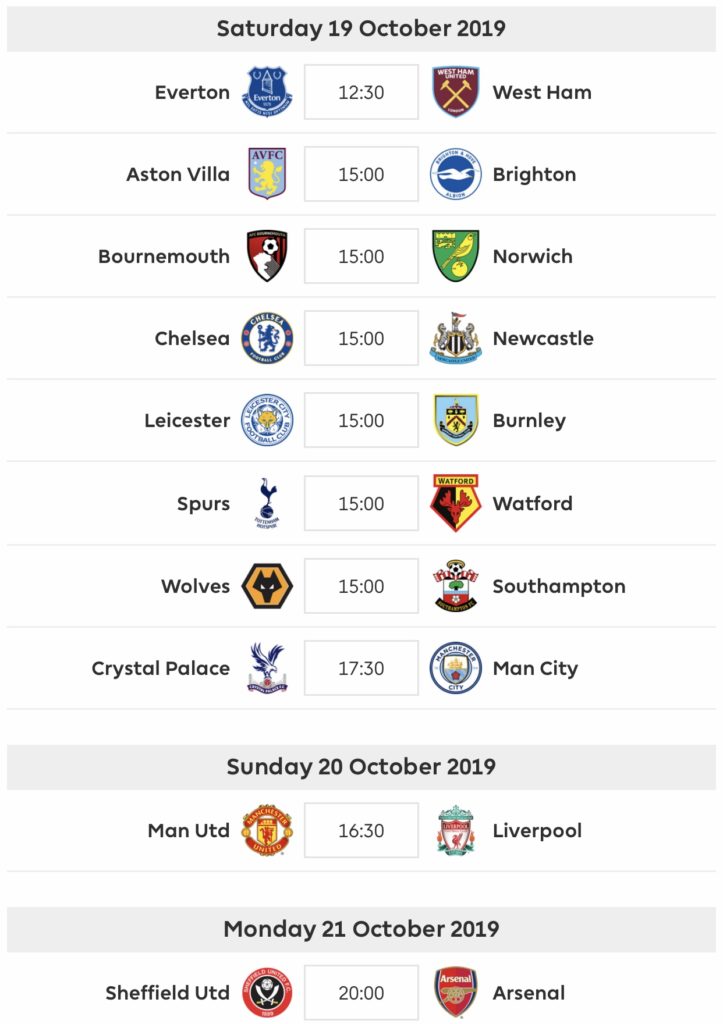This screenshot has width=723, height=1024.
Task: Click the 16:30 Man Utd kickoff time
Action: pyautogui.click(x=361, y=830)
